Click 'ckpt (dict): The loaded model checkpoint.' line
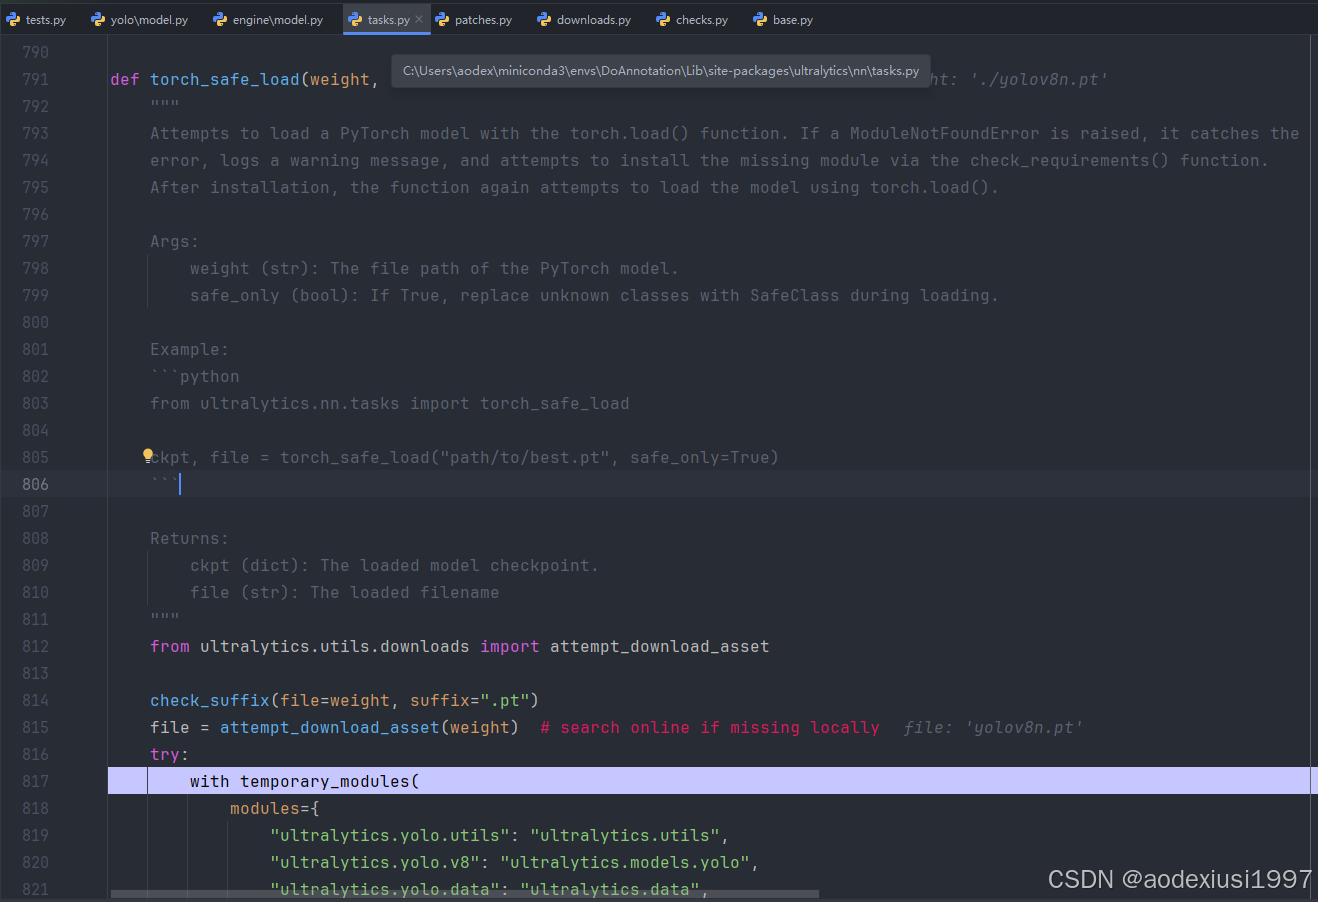The image size is (1318, 902). coord(394,566)
